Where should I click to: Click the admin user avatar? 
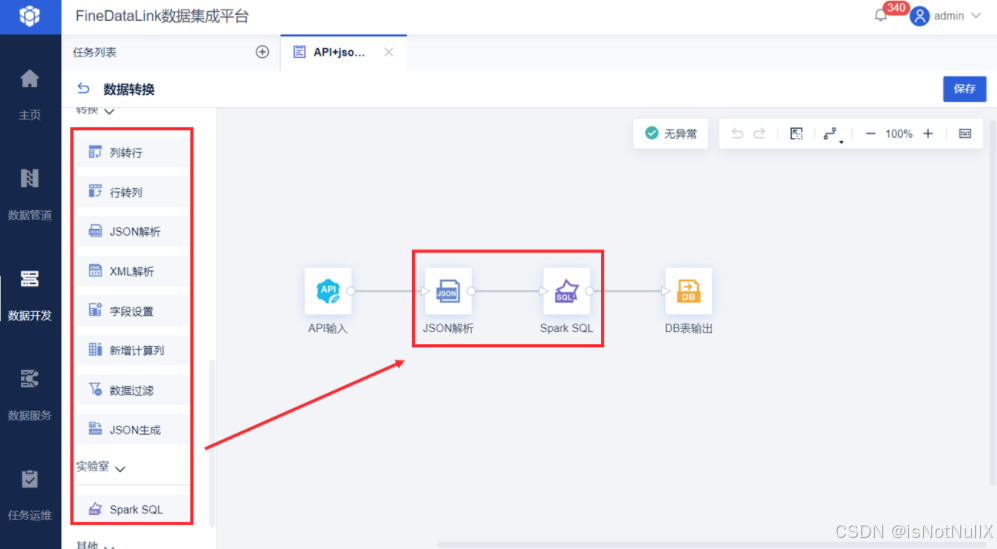click(x=919, y=16)
